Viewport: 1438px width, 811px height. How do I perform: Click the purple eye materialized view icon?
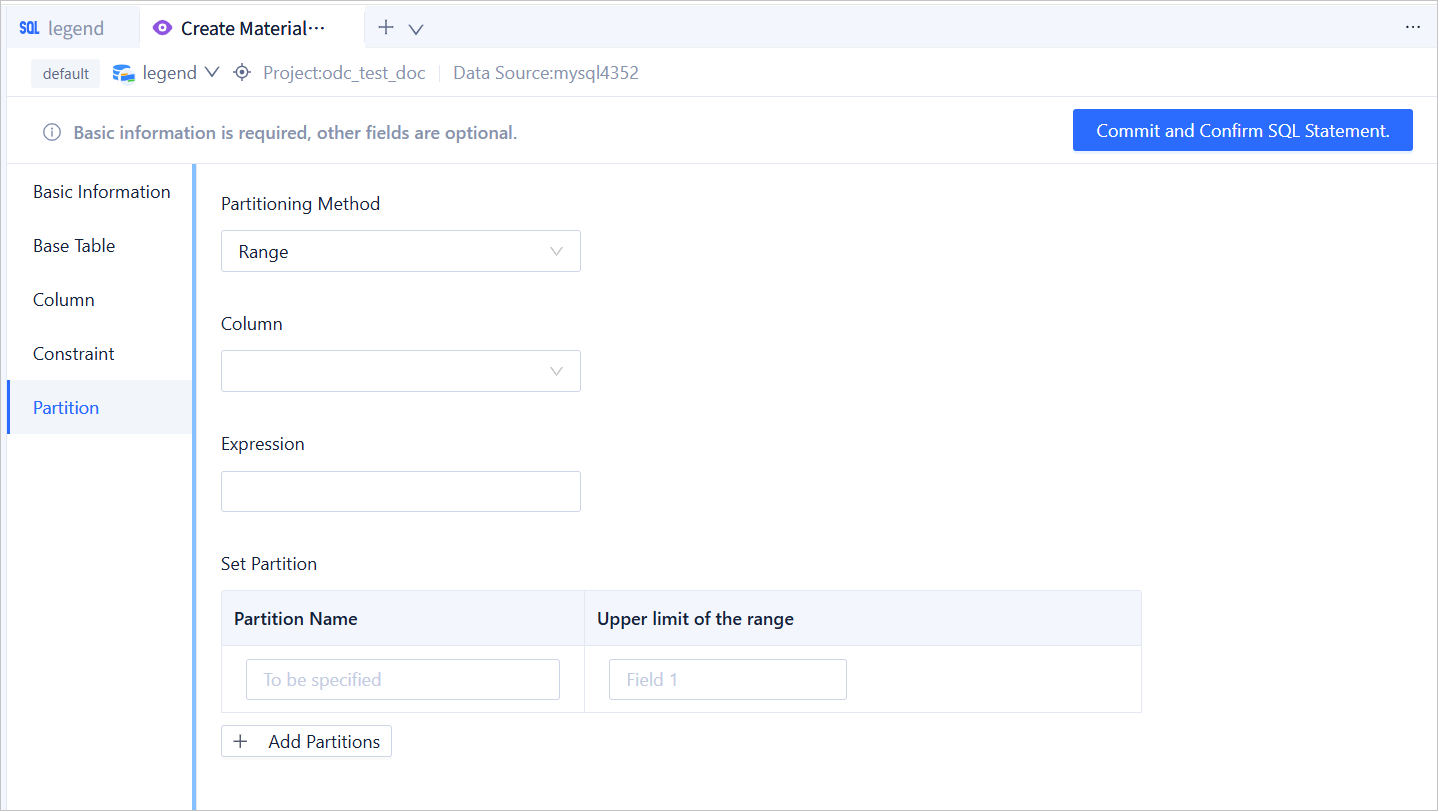pyautogui.click(x=162, y=28)
